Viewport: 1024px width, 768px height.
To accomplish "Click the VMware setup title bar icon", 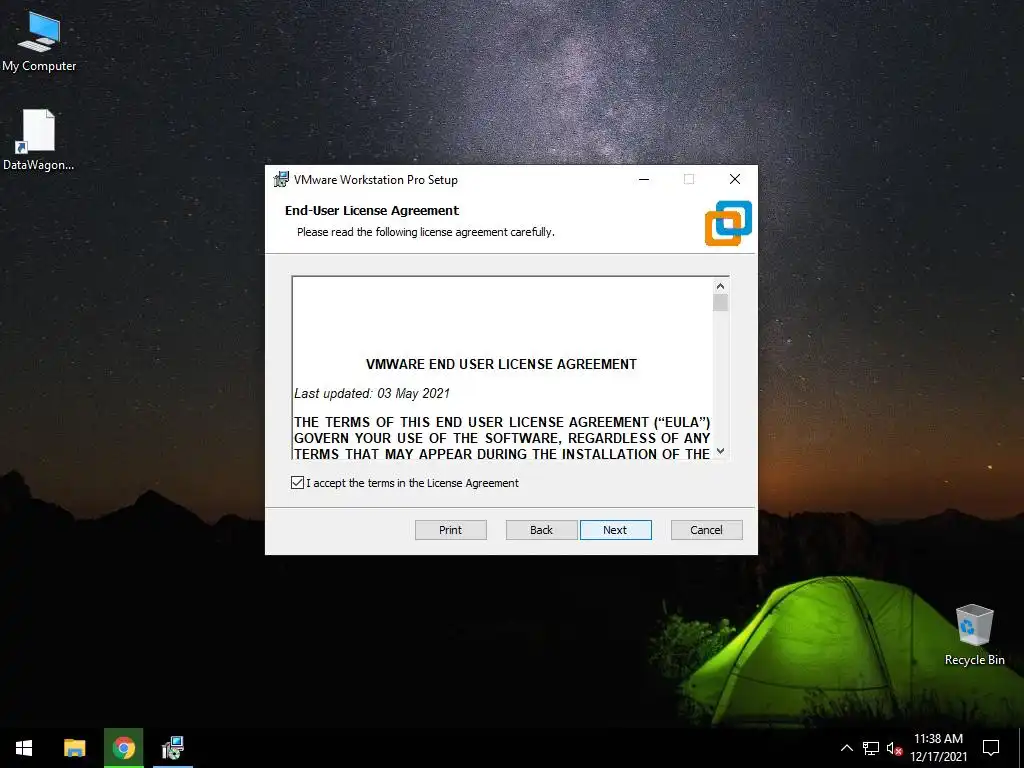I will click(x=281, y=179).
